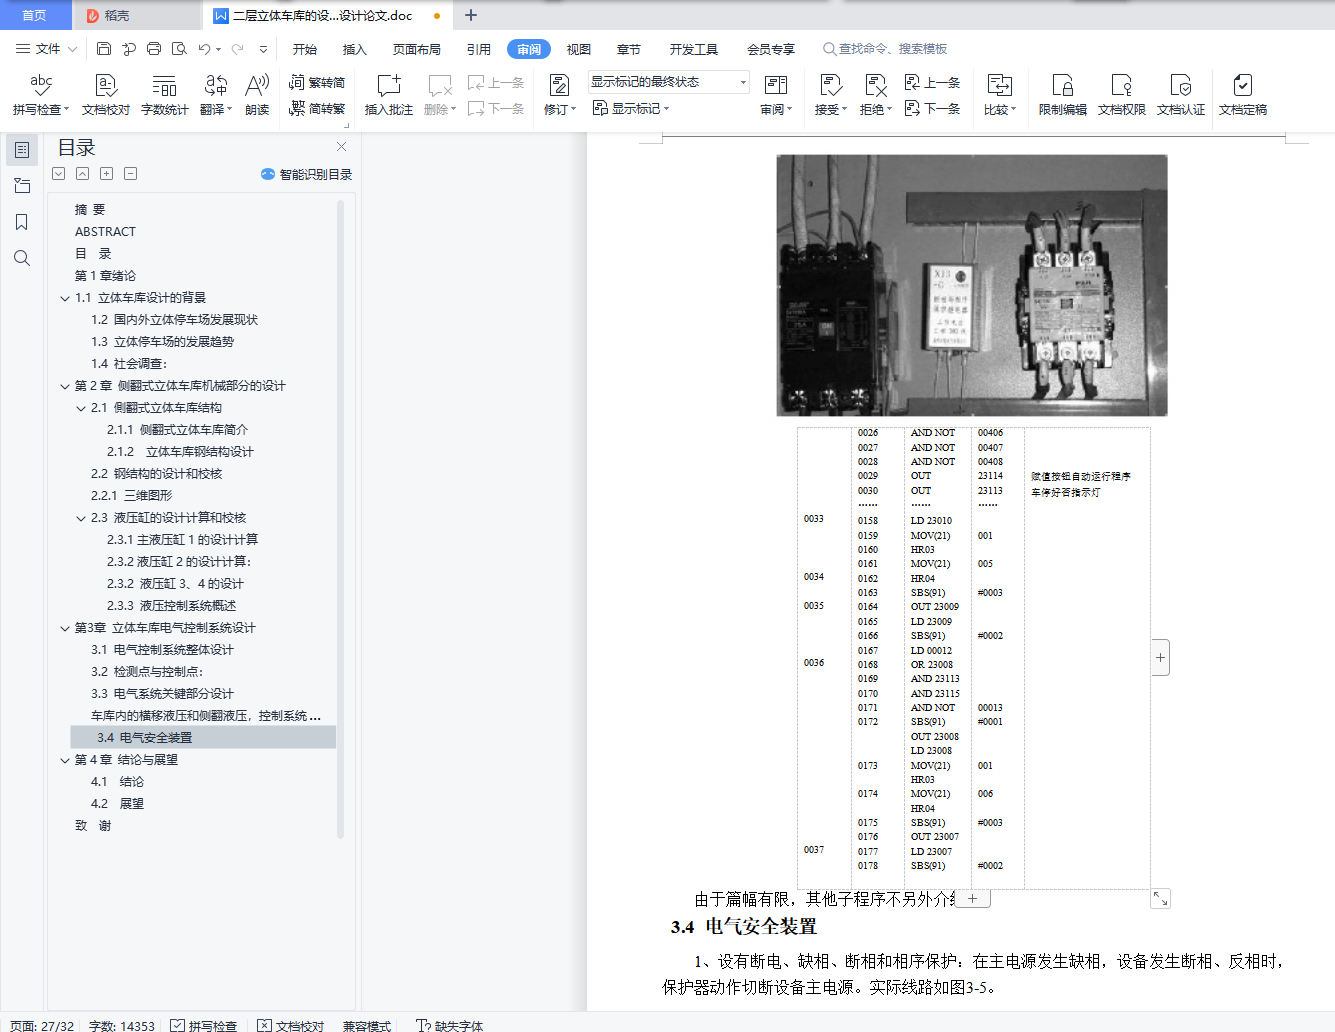Click the 文档认证 icon
Screen dimensions: 1335x1032
coord(1181,95)
